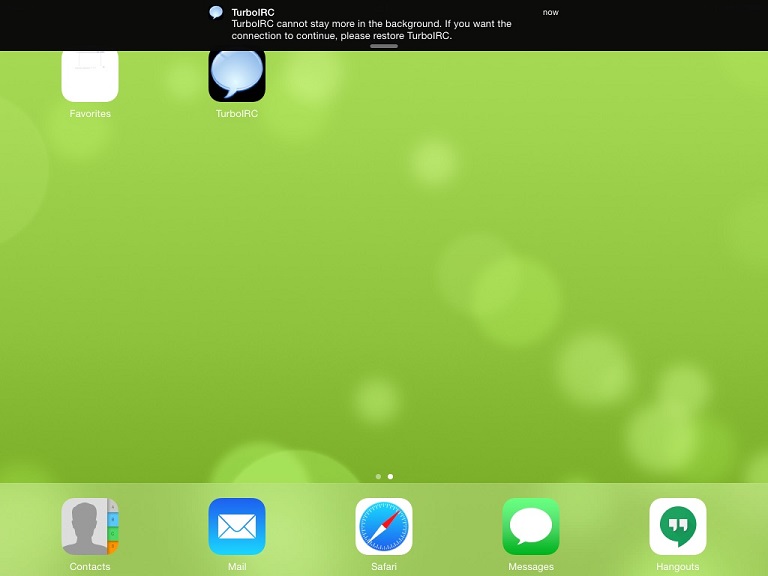Click the 'now' timestamp in notification
The height and width of the screenshot is (576, 768).
click(551, 12)
